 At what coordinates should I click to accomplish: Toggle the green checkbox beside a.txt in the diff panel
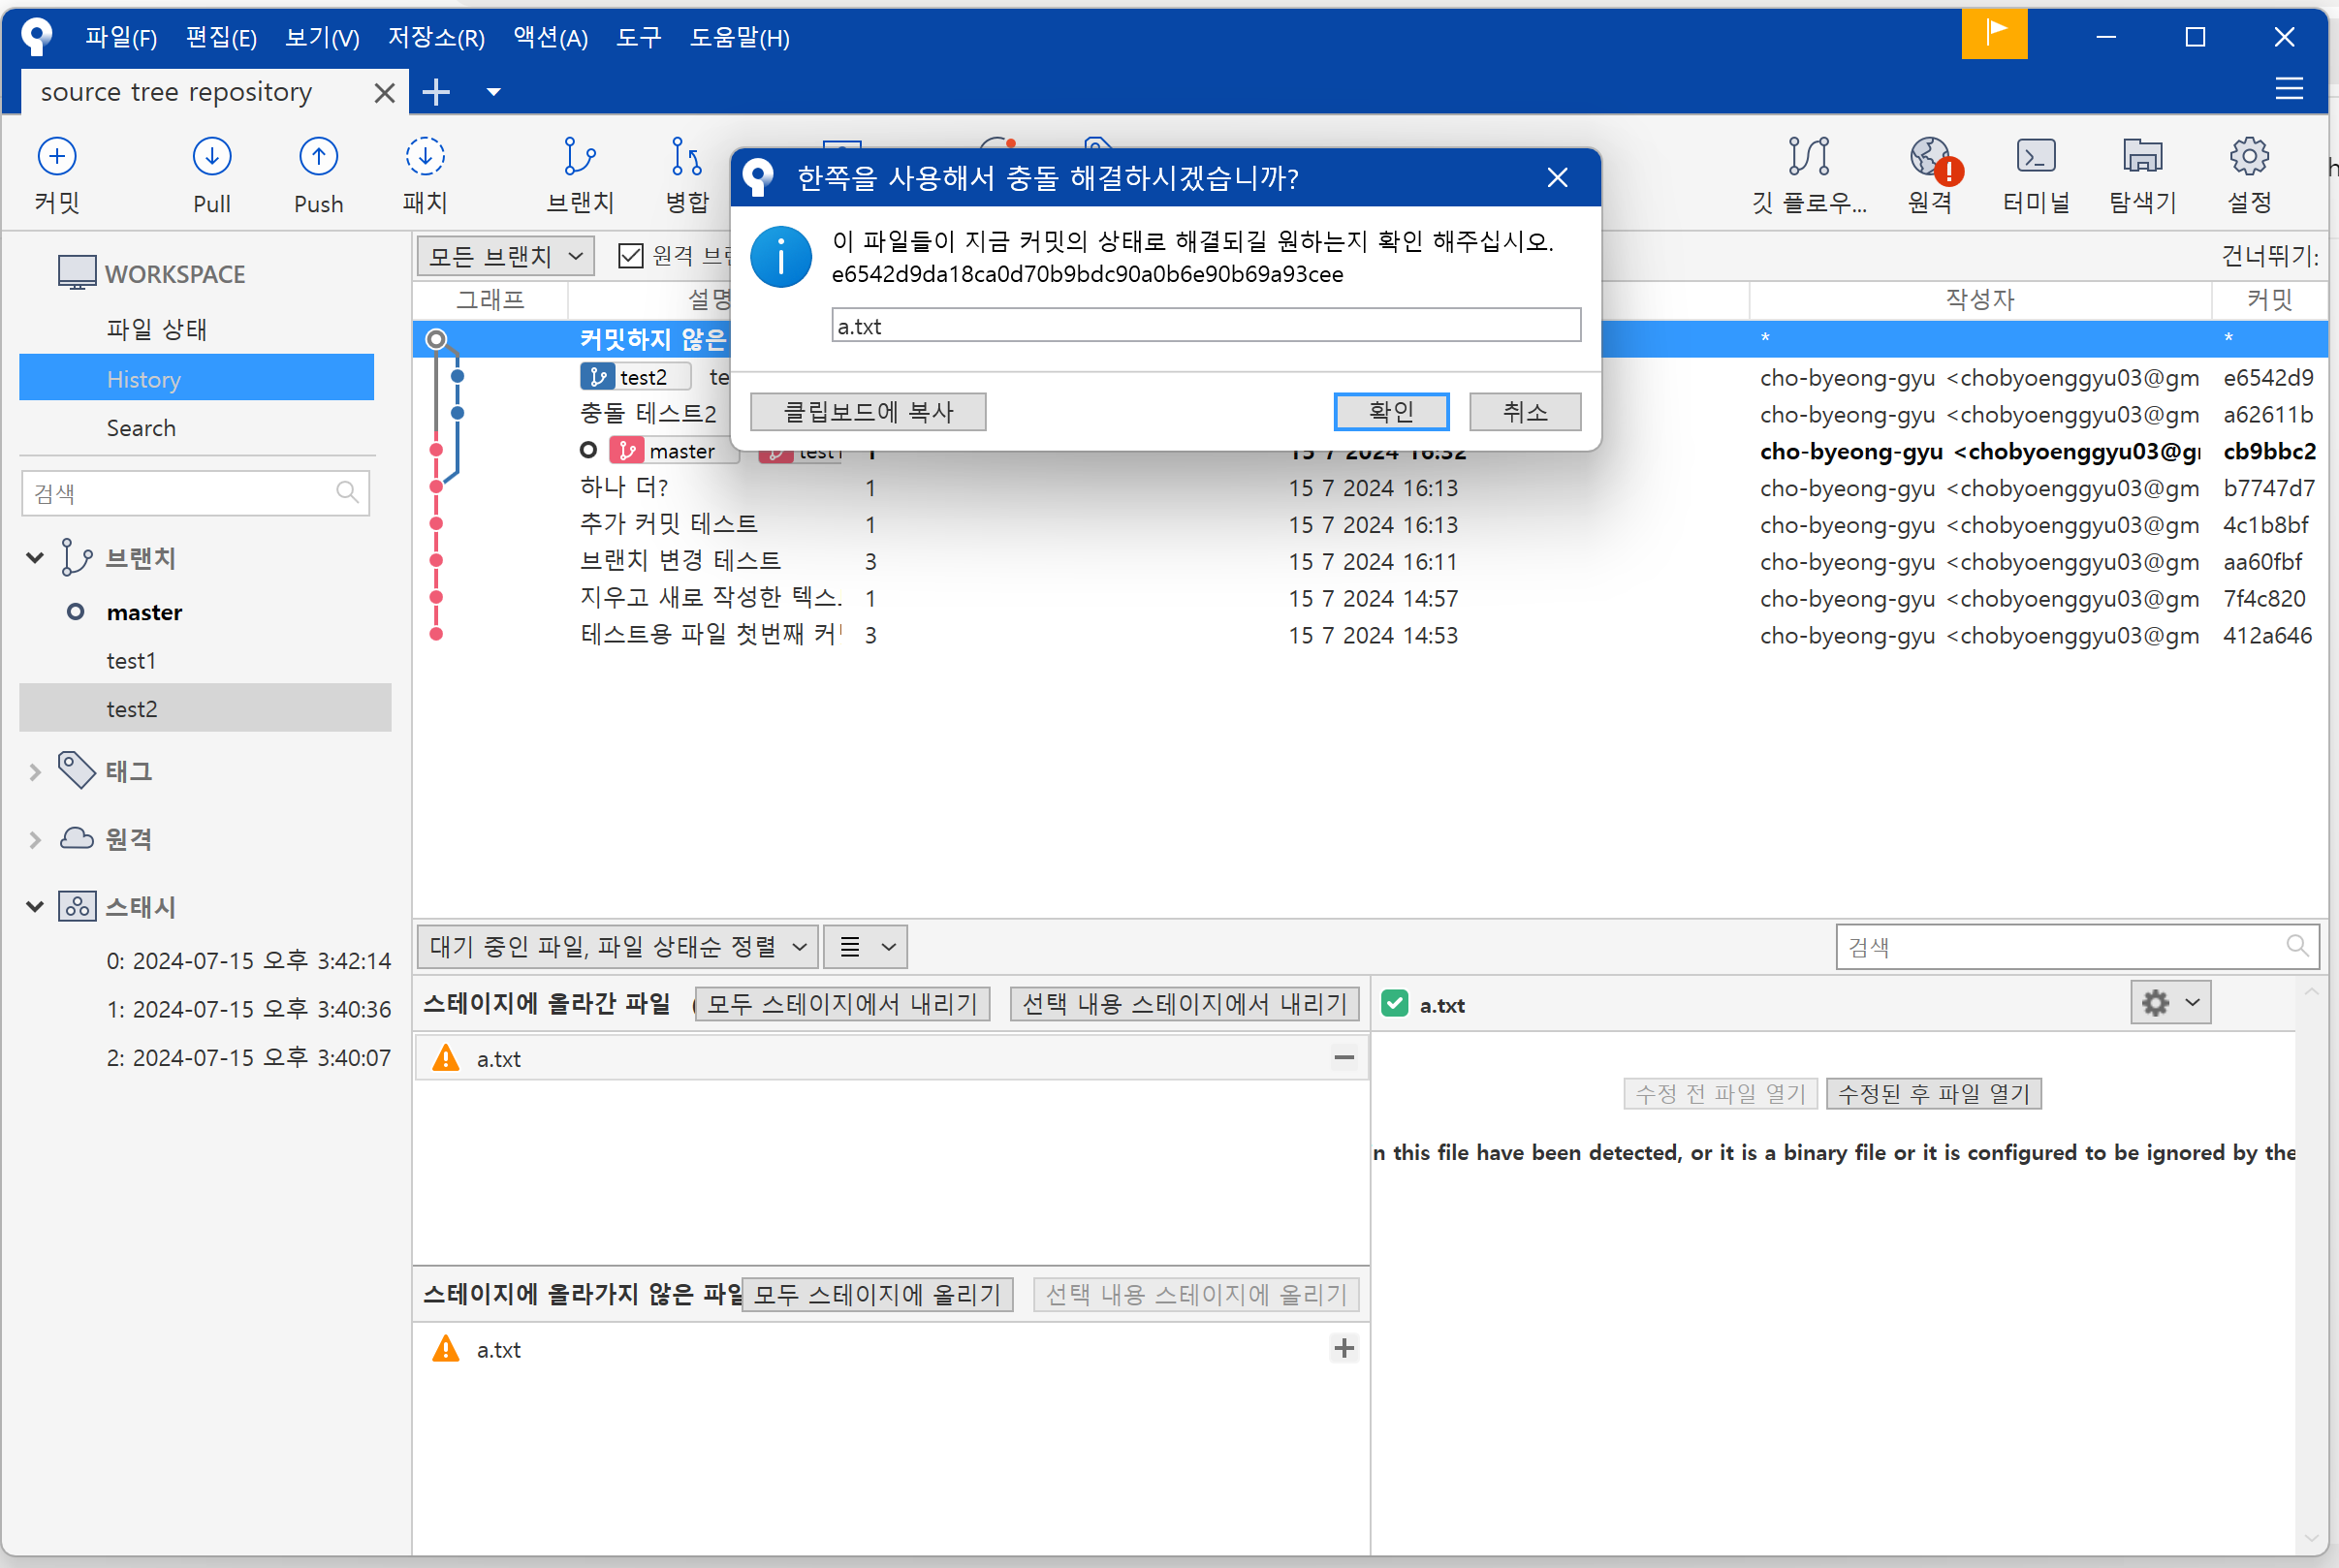tap(1394, 1003)
